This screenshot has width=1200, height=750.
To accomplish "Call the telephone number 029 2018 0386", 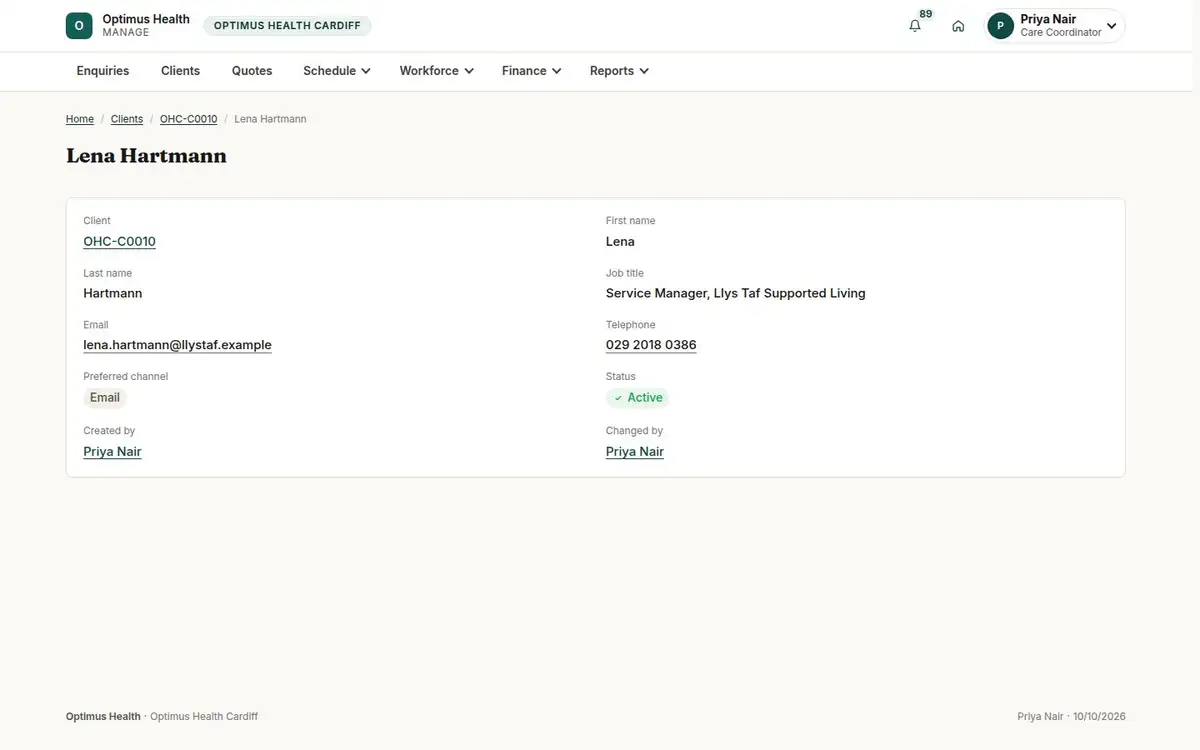I will (651, 345).
